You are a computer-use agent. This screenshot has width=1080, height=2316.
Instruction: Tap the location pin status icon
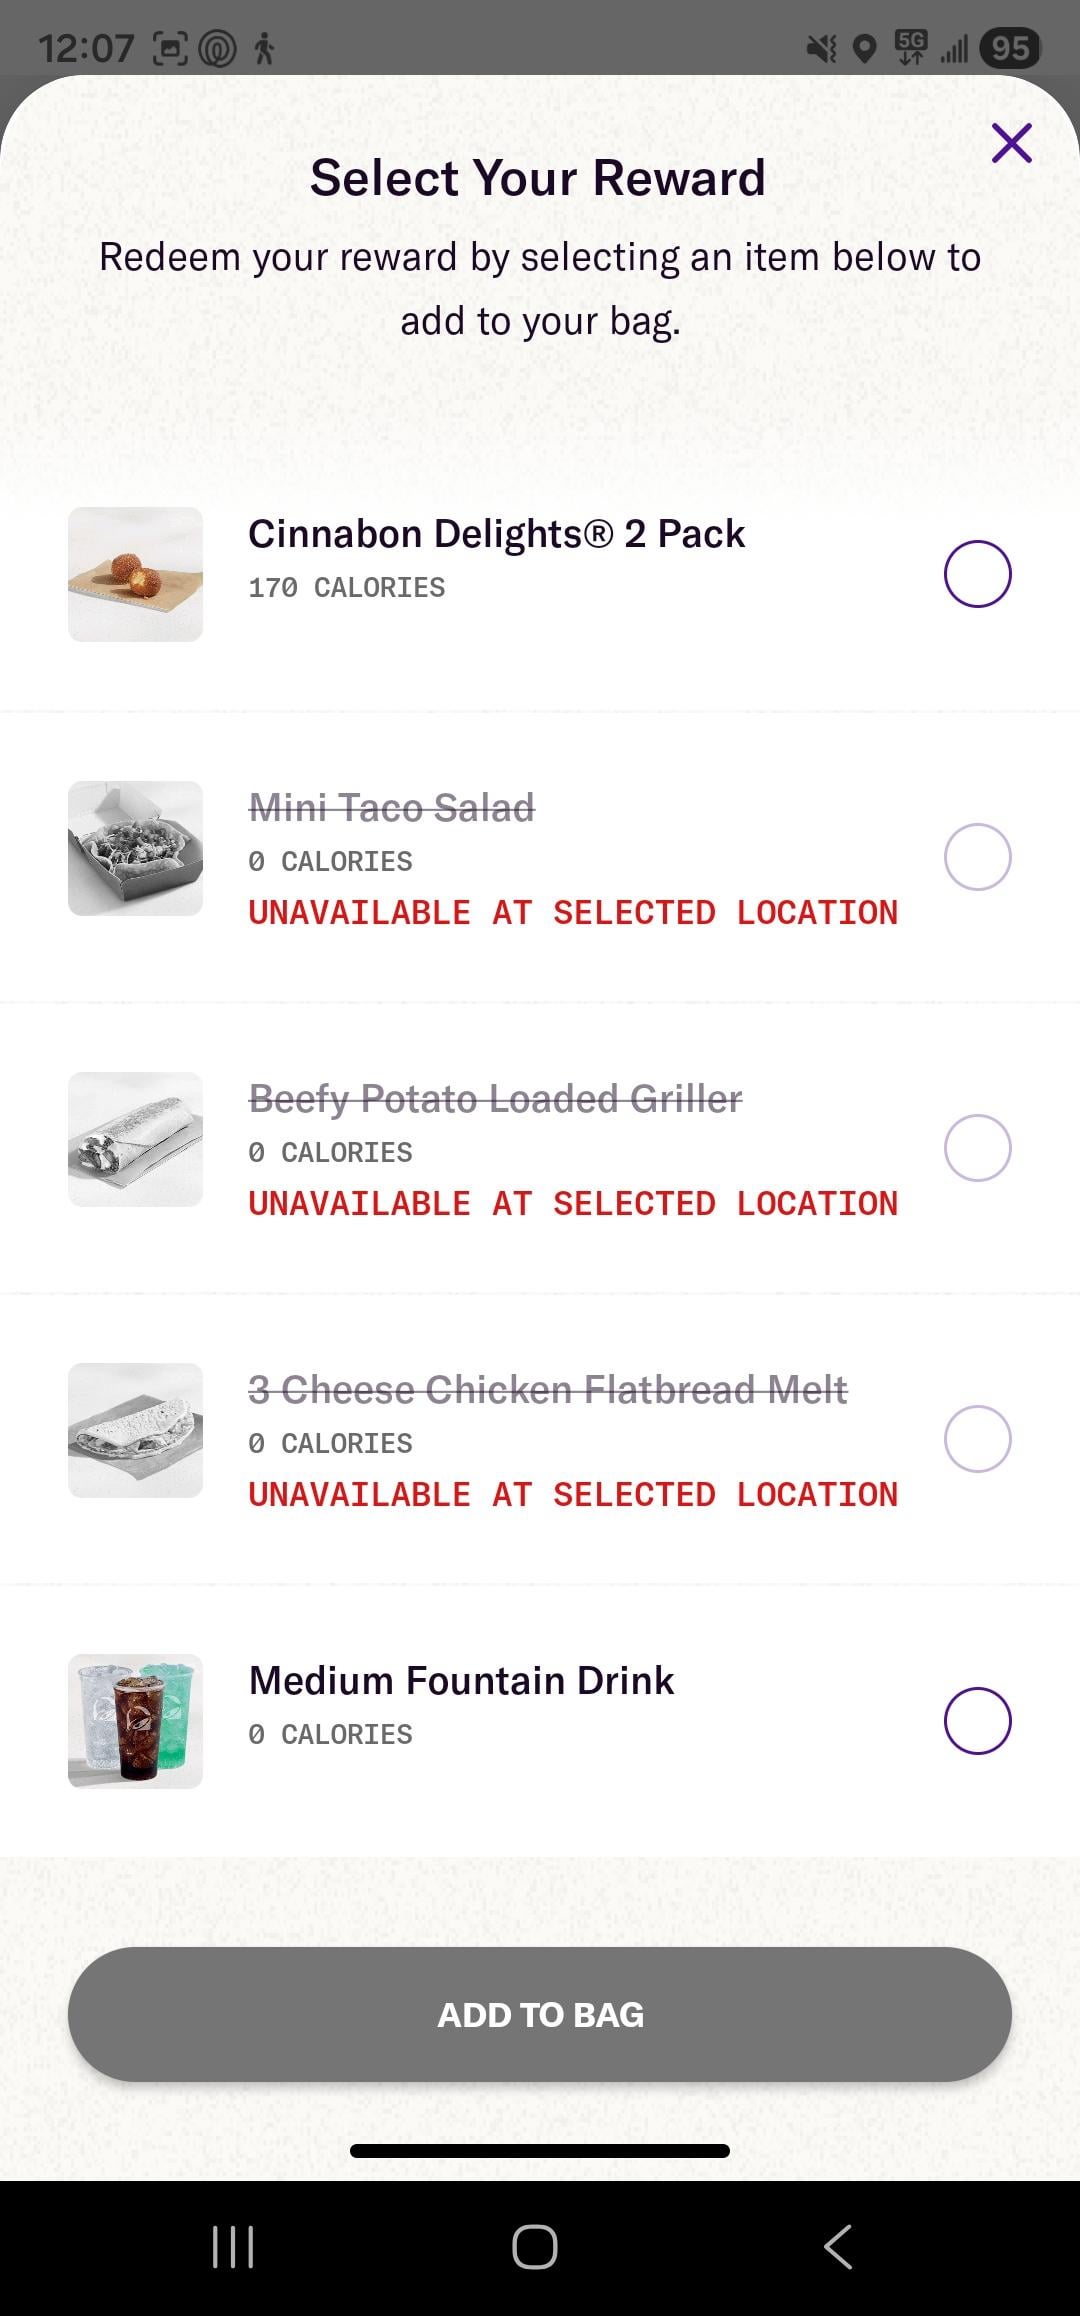point(865,48)
